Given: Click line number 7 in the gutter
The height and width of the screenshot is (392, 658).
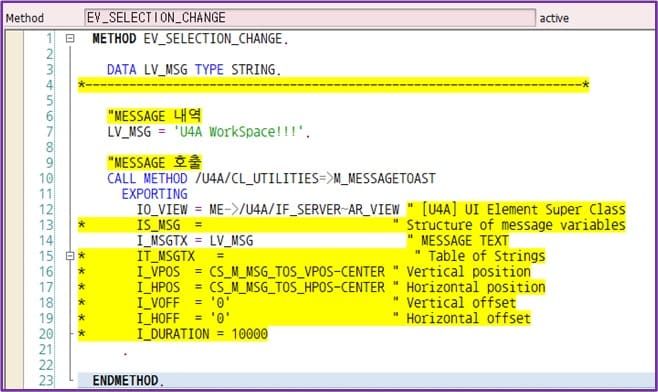Looking at the screenshot, I should point(50,132).
